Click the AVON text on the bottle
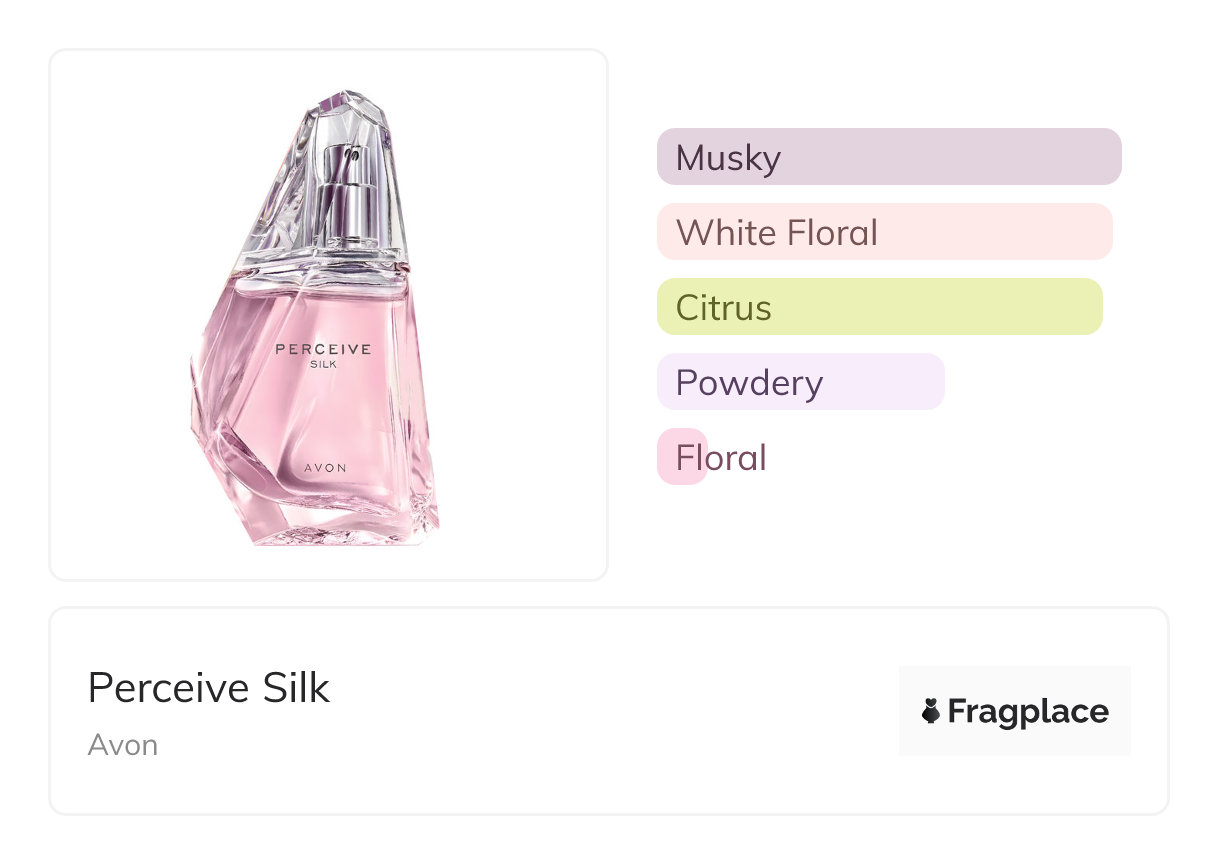Screen dimensions: 1218x864 (322, 467)
